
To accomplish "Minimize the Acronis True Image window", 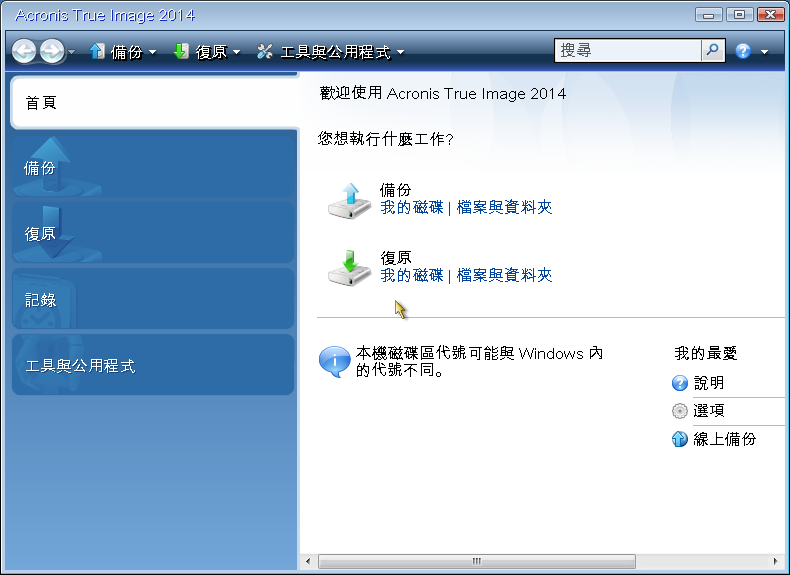I will [x=708, y=15].
